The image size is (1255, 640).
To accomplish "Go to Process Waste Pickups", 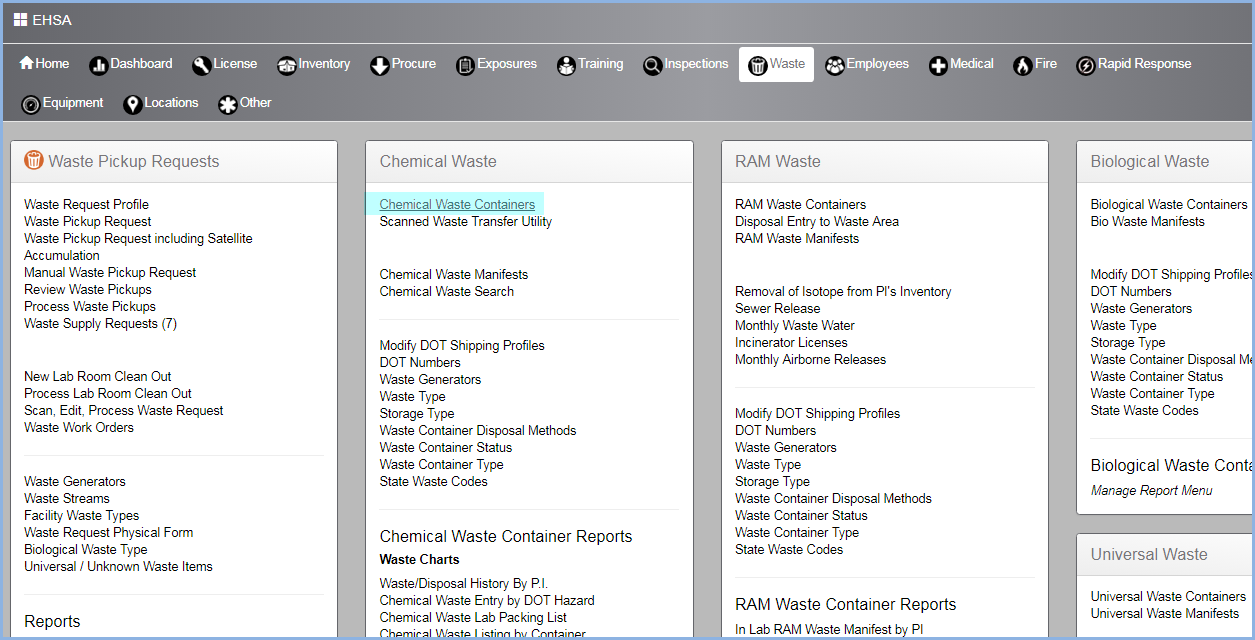I will point(90,307).
